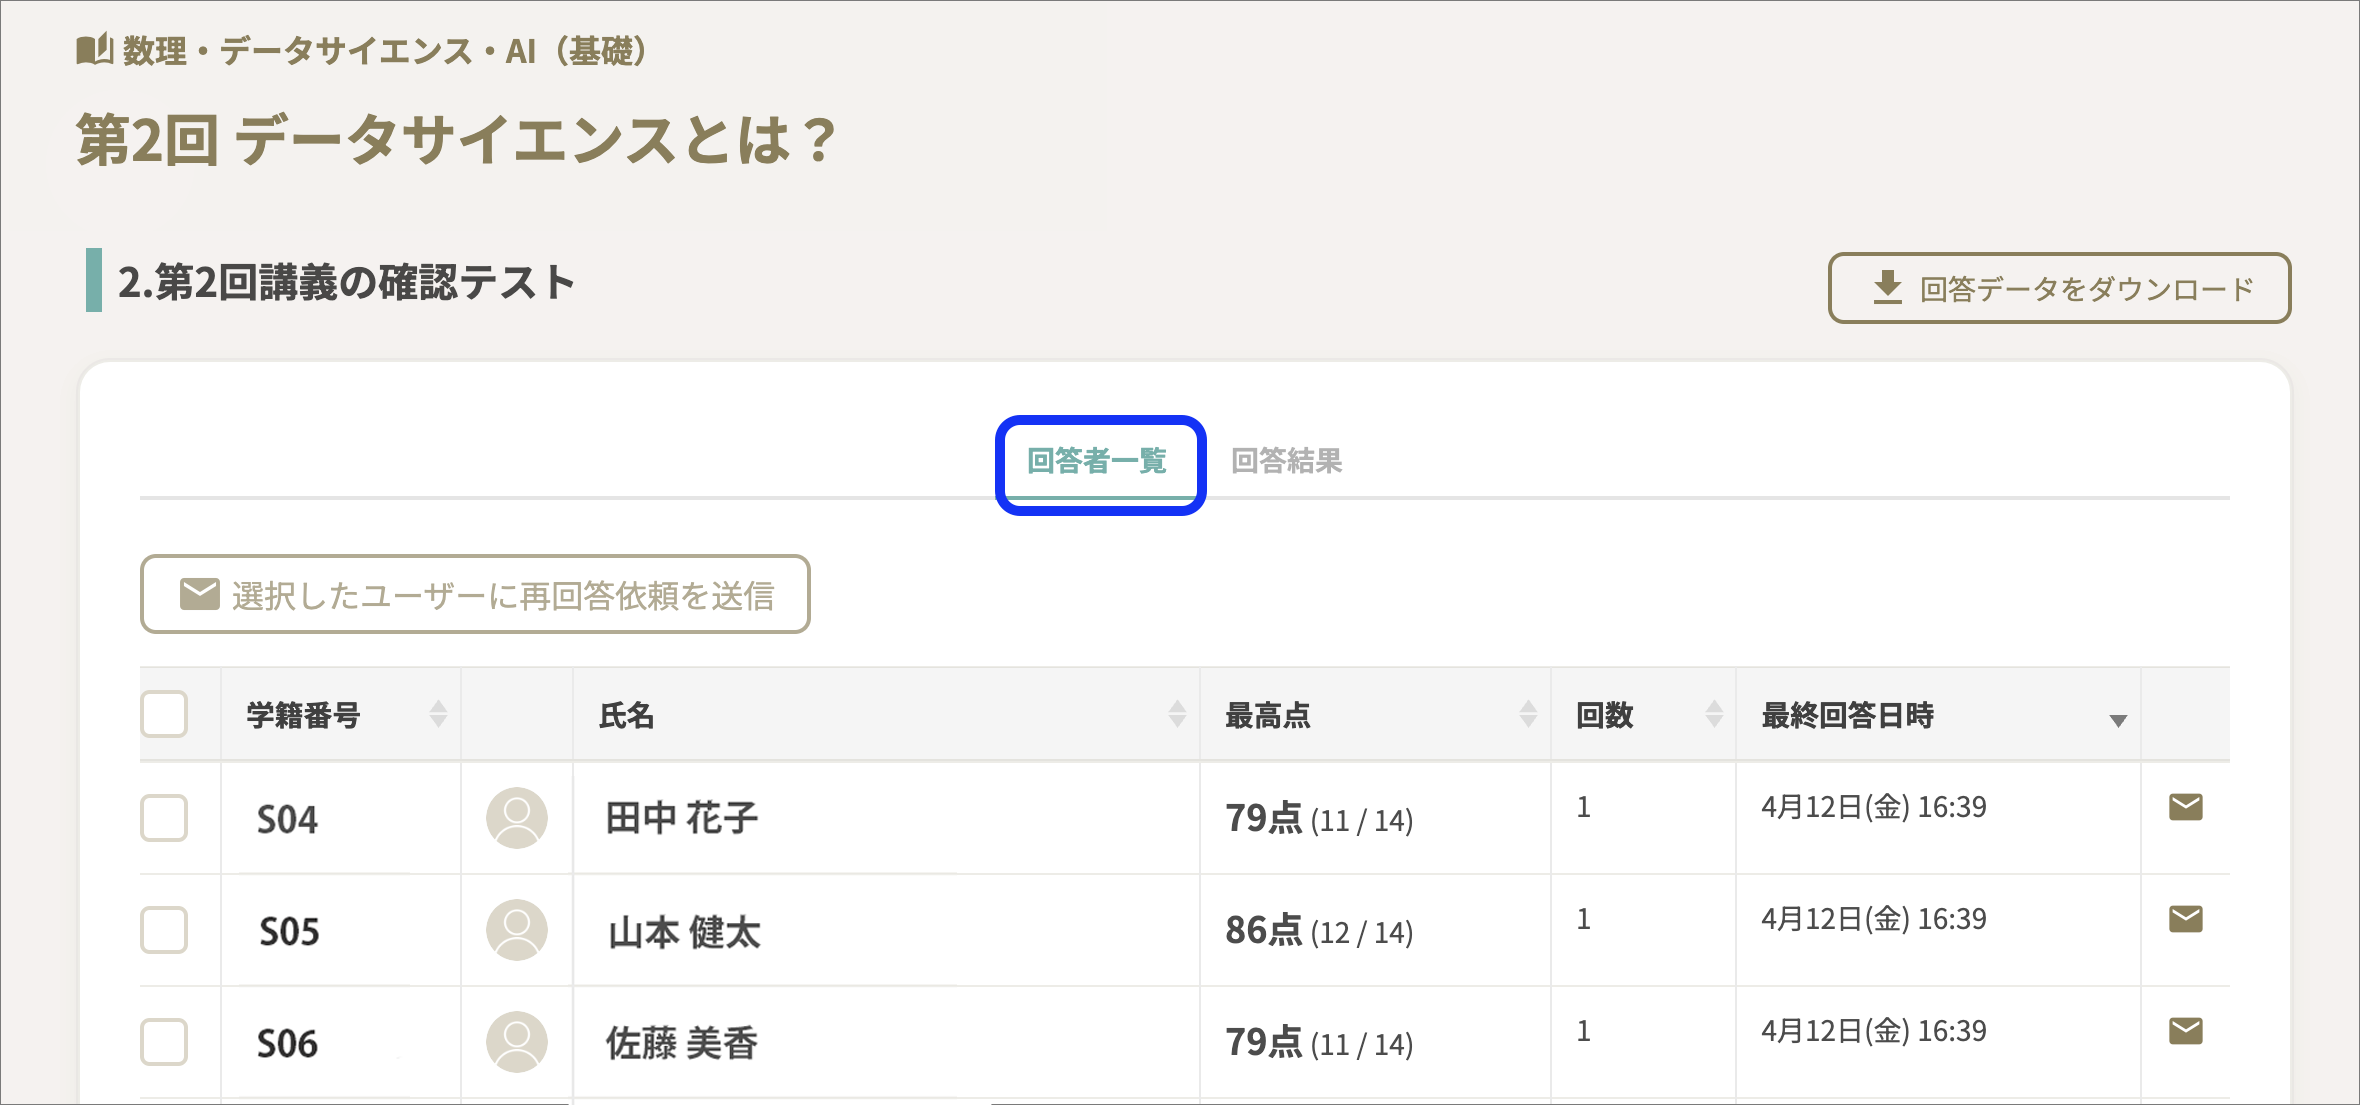This screenshot has height=1105, width=2360.
Task: Click student number S05
Action: [289, 932]
